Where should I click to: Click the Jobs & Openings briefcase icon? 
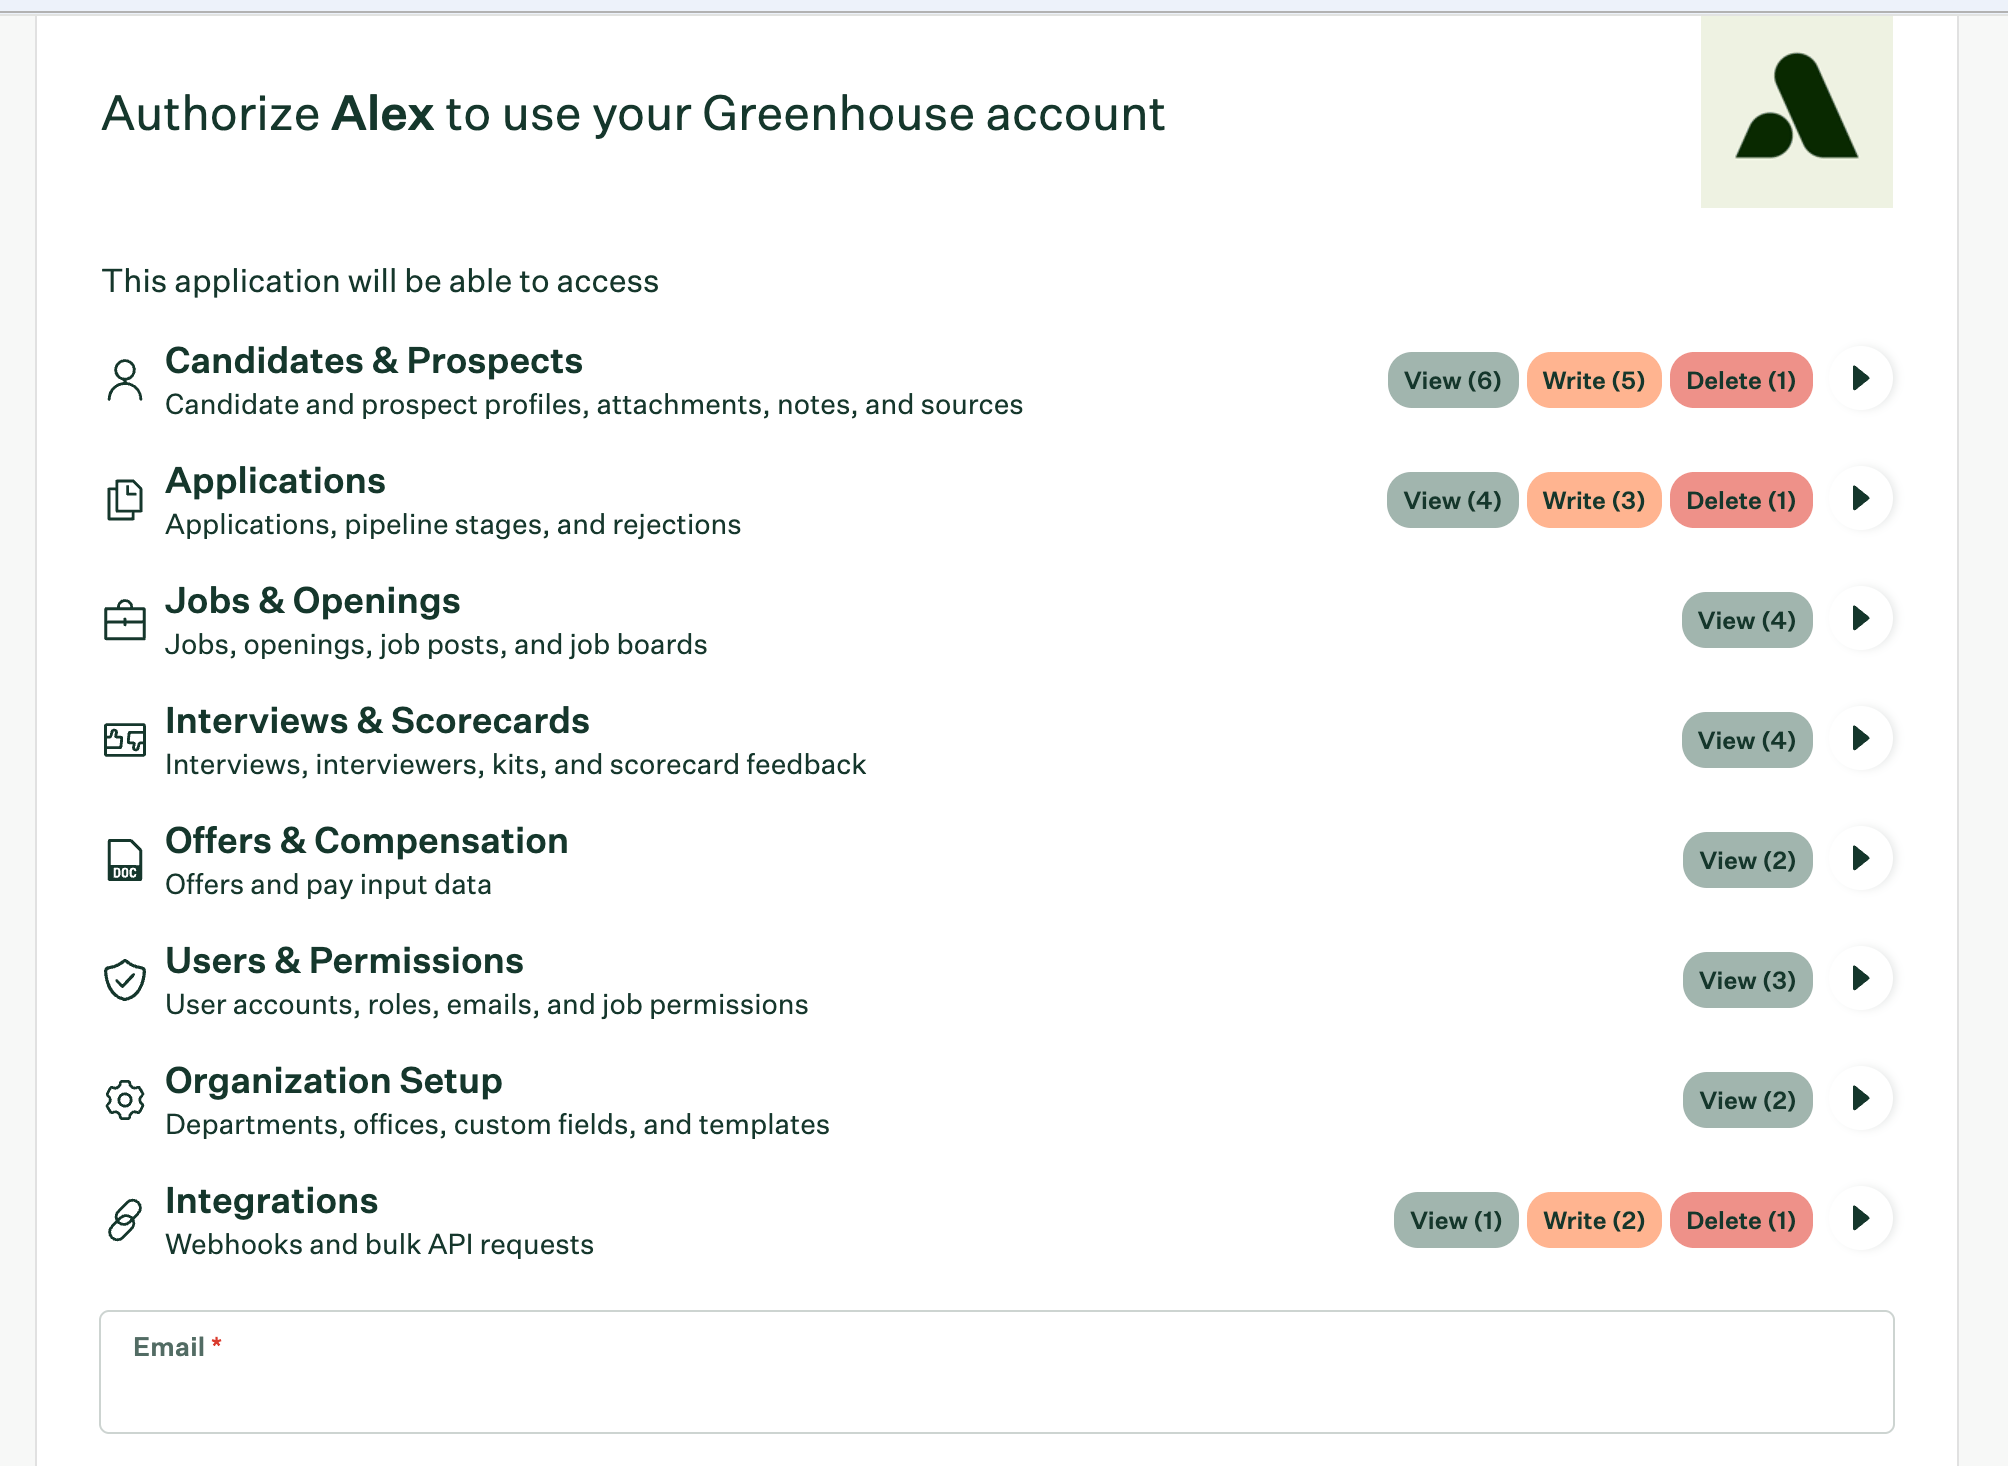(x=125, y=620)
